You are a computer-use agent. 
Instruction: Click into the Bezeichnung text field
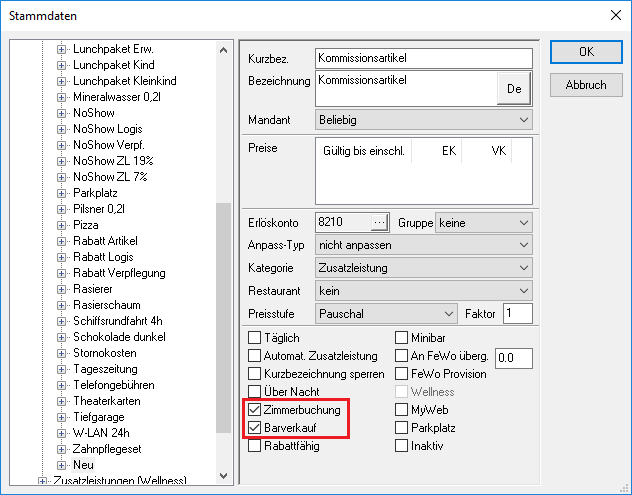(x=406, y=88)
